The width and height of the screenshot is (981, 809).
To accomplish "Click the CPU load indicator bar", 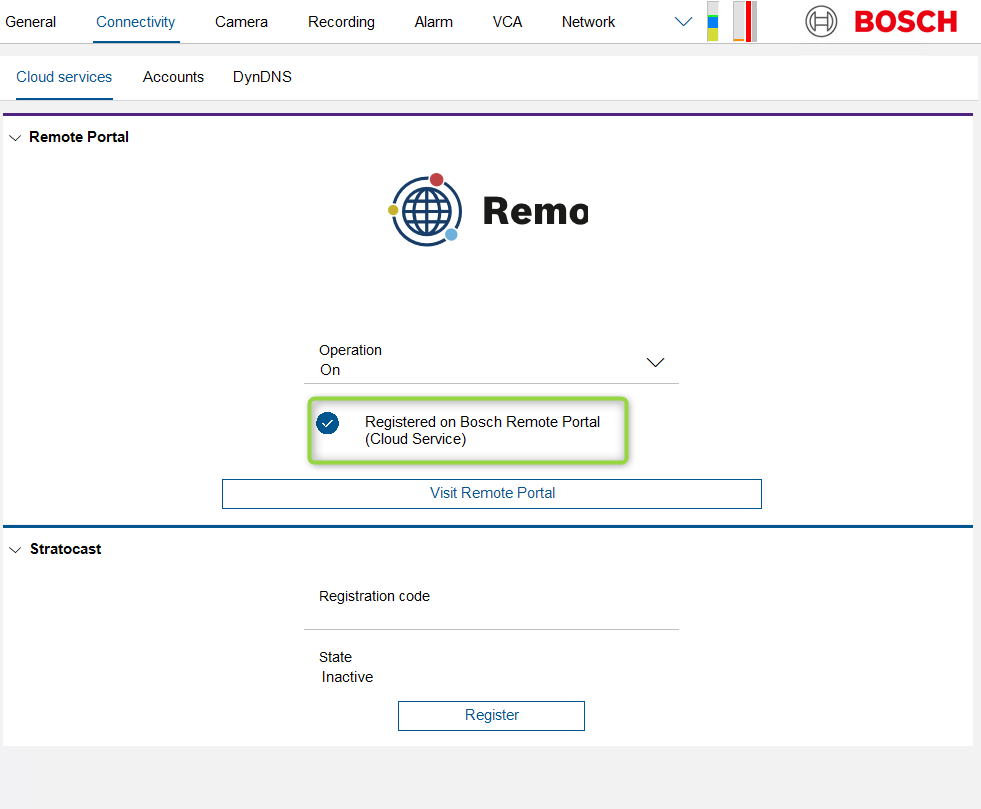I will (712, 22).
